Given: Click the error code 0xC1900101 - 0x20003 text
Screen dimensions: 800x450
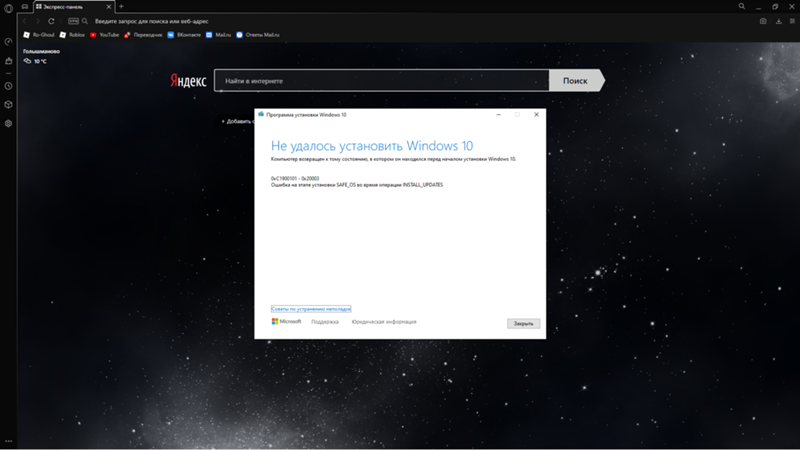Looking at the screenshot, I should tap(295, 179).
